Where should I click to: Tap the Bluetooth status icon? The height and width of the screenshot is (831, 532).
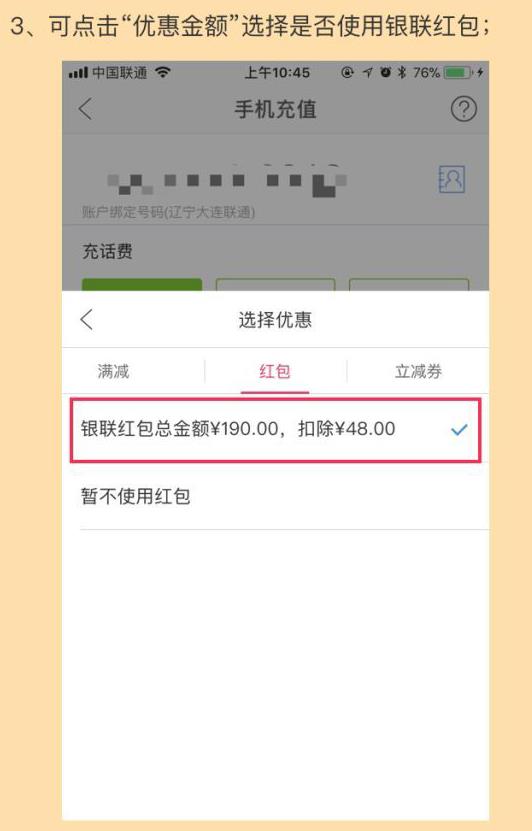point(402,73)
